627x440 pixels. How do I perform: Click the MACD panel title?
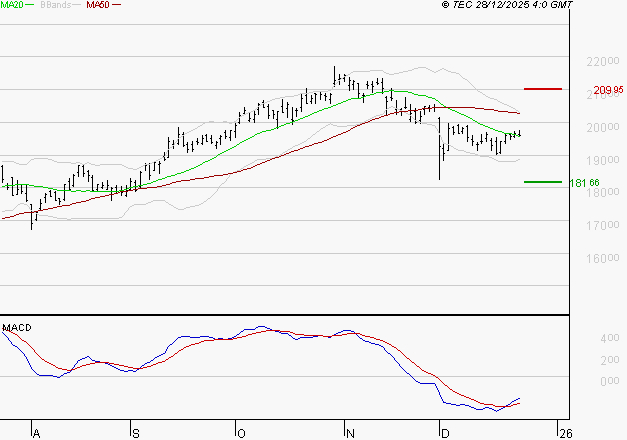pos(17,328)
